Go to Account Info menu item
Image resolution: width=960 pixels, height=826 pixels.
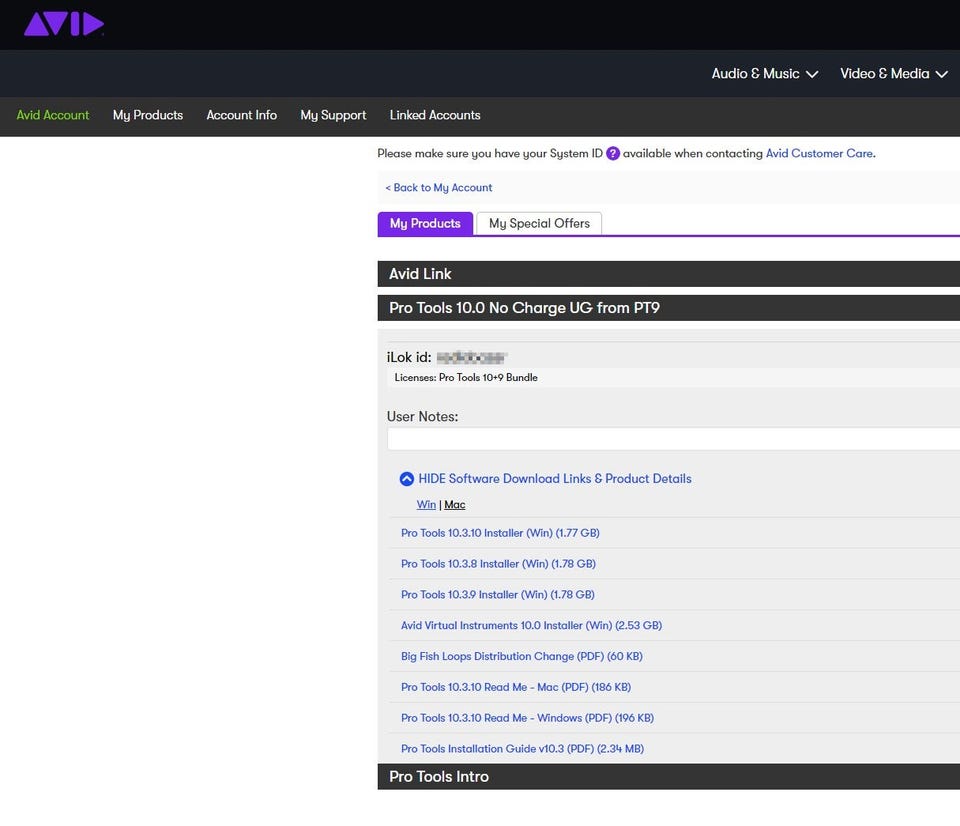pyautogui.click(x=241, y=115)
